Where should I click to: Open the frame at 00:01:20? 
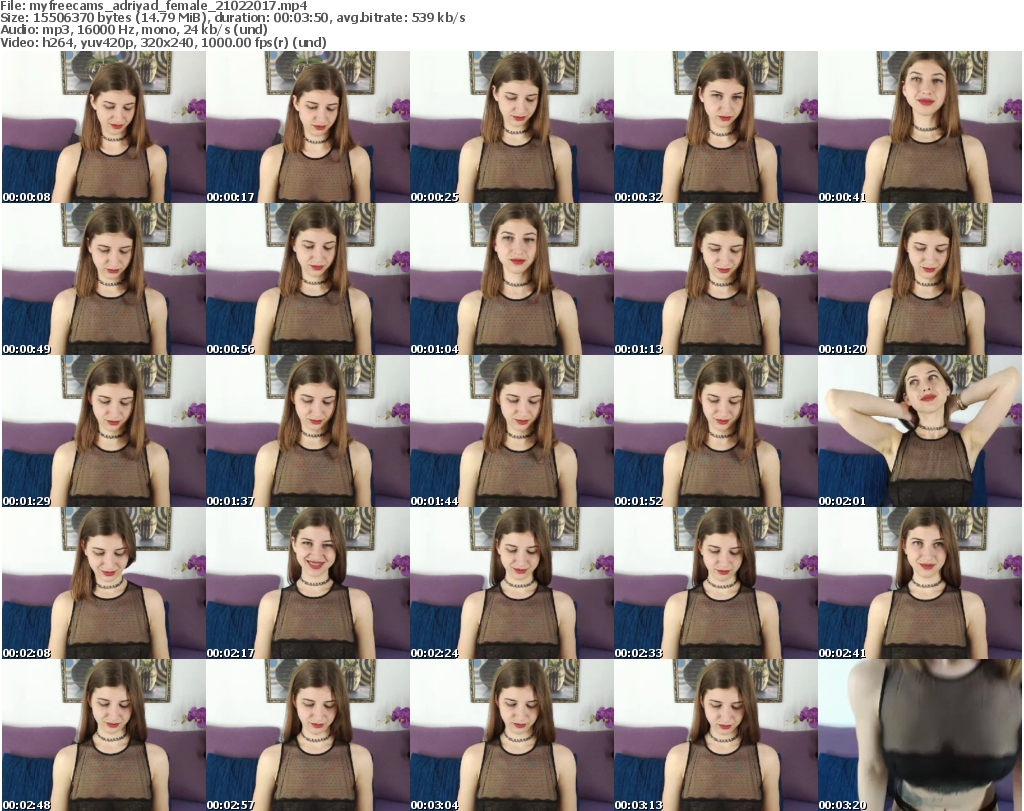point(920,279)
